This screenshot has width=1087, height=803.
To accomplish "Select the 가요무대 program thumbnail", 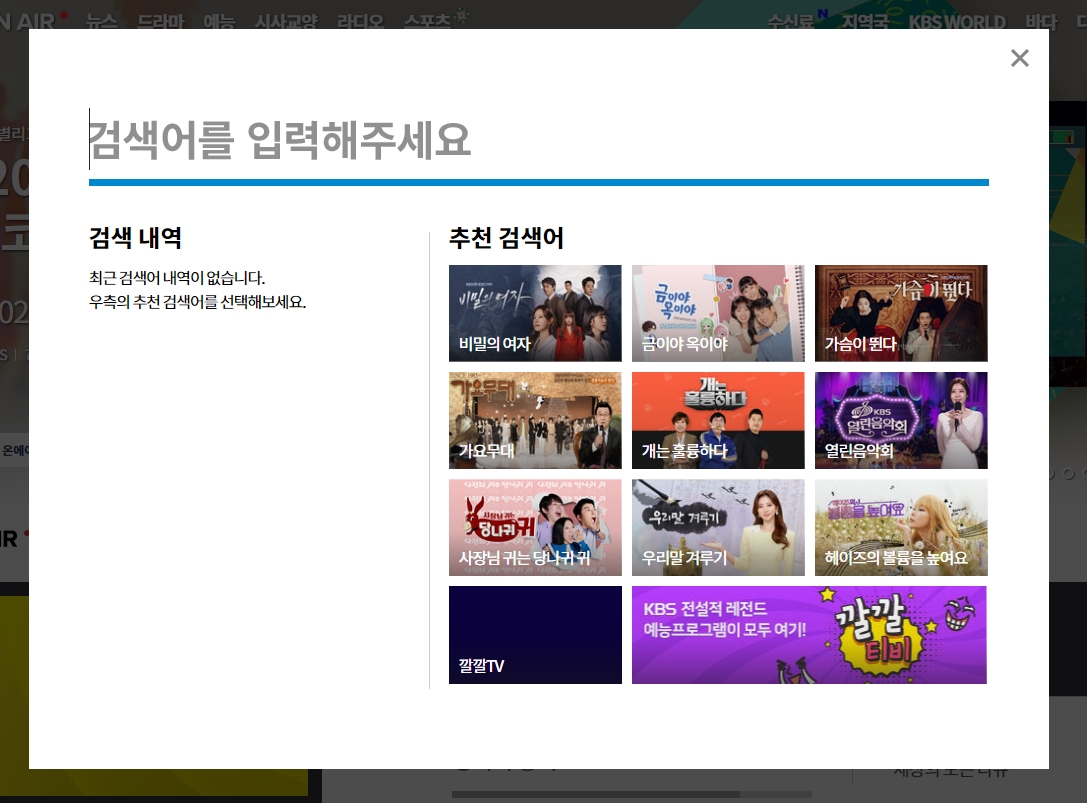I will point(535,420).
